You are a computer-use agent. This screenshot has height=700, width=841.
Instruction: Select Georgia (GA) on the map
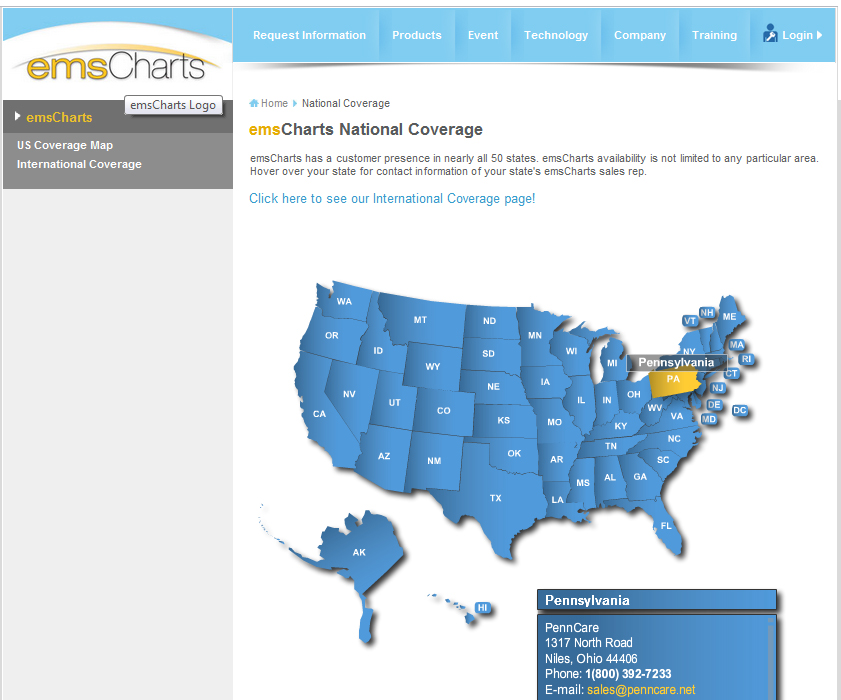(x=639, y=476)
